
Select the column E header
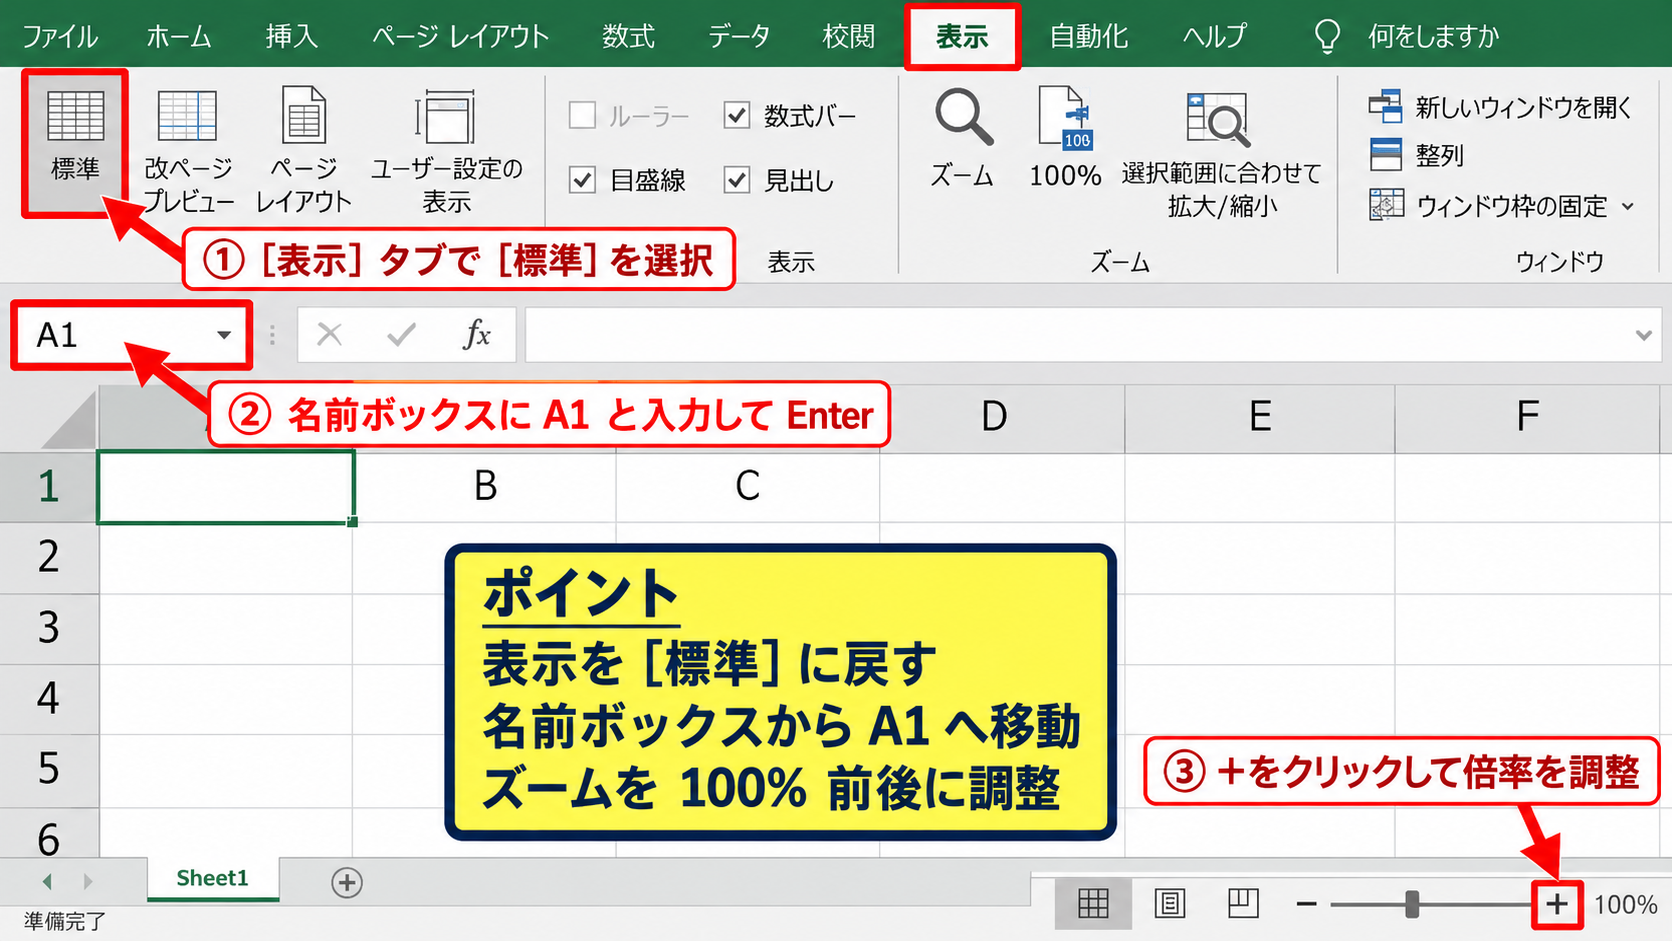(x=1260, y=417)
